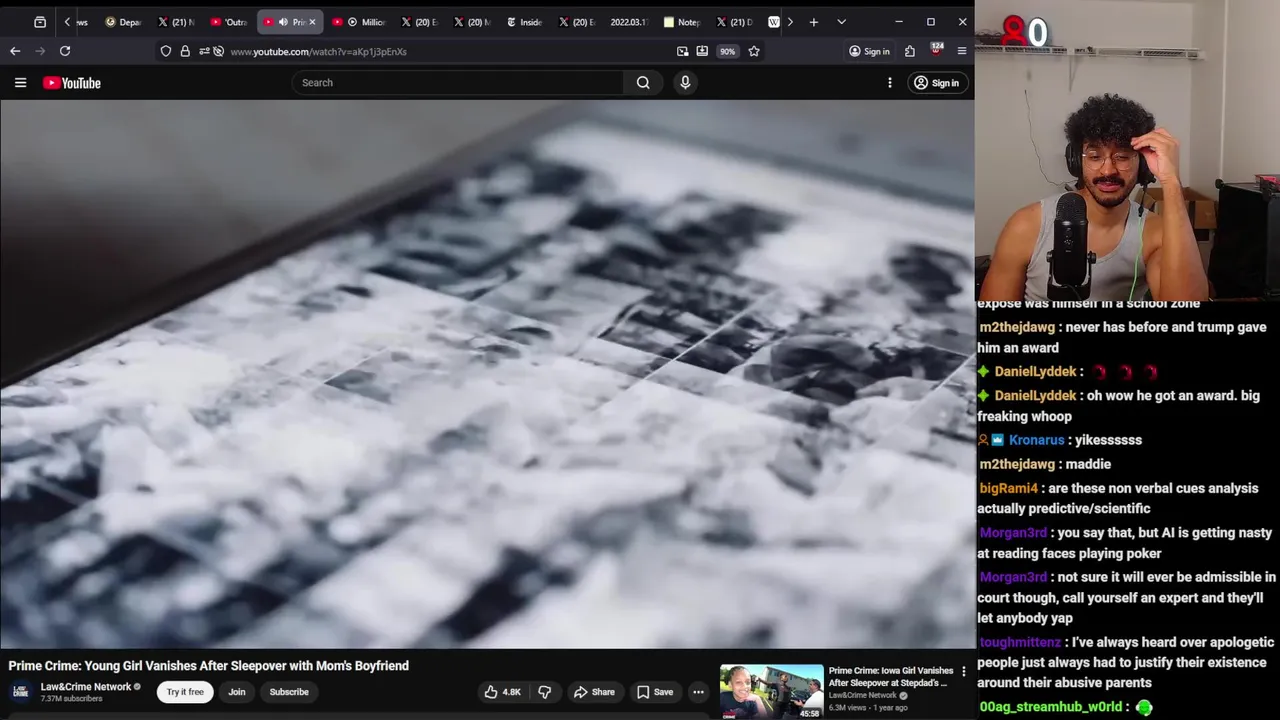The height and width of the screenshot is (720, 1280).
Task: Mute the playing tab via speaker icon
Action: point(283,22)
